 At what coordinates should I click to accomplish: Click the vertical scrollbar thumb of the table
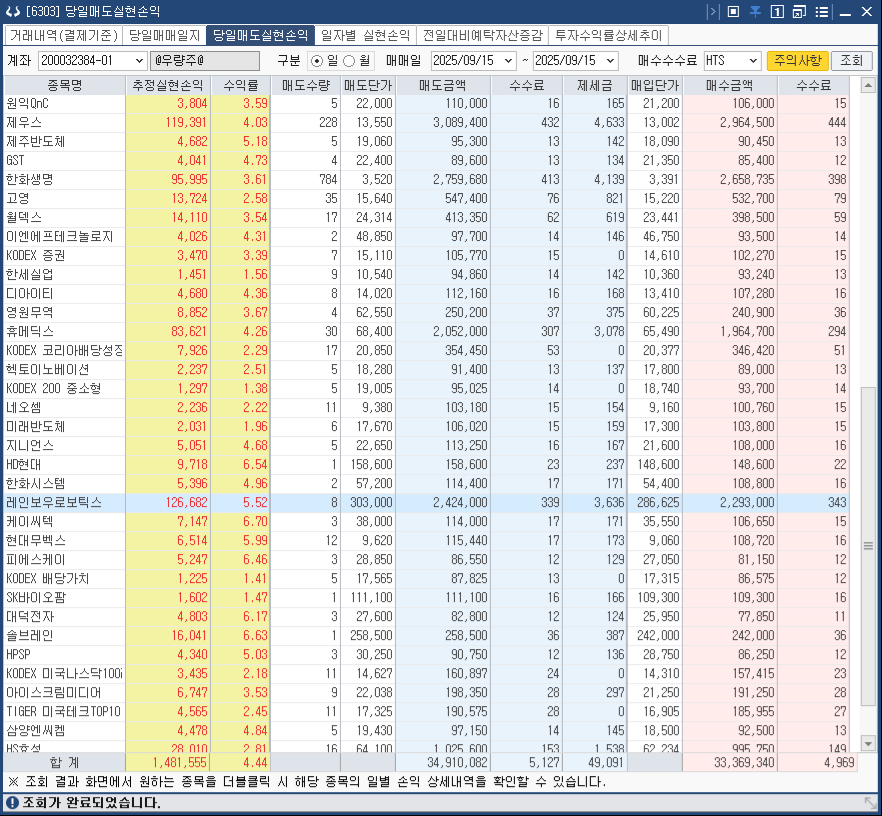868,560
